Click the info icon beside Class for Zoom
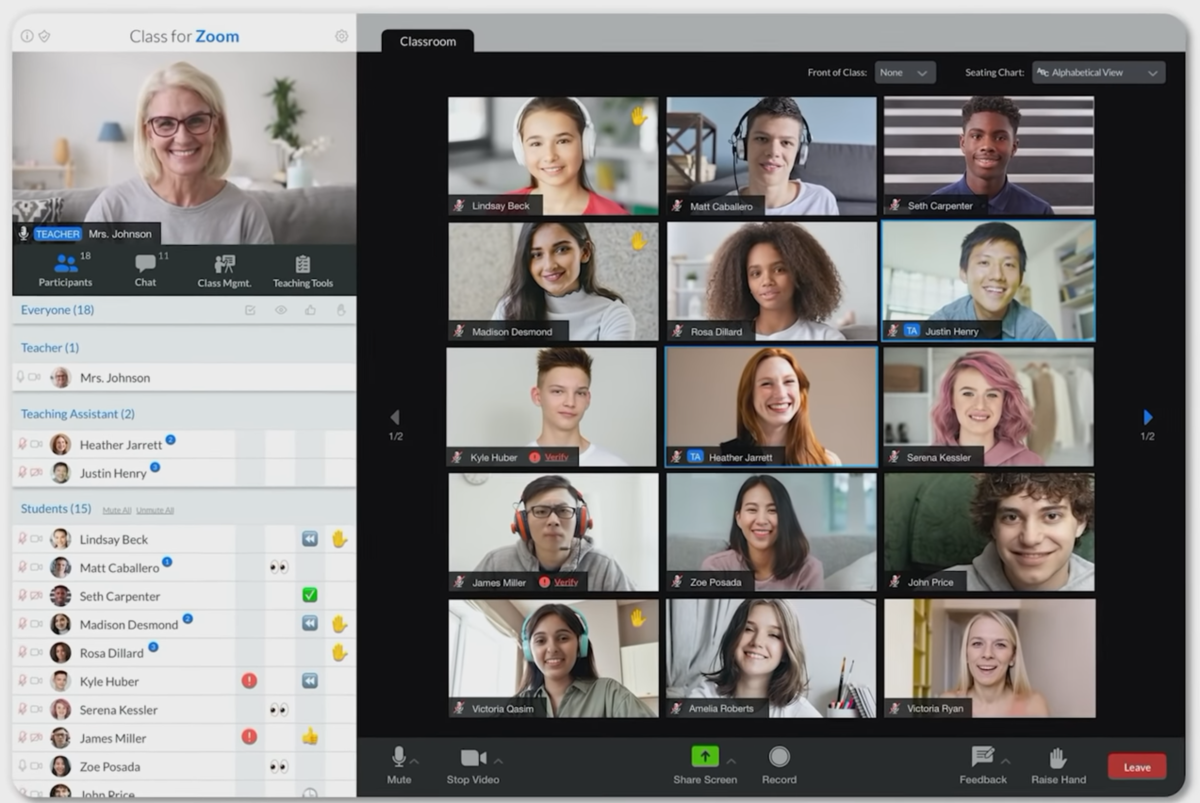Image resolution: width=1200 pixels, height=803 pixels. (x=27, y=36)
